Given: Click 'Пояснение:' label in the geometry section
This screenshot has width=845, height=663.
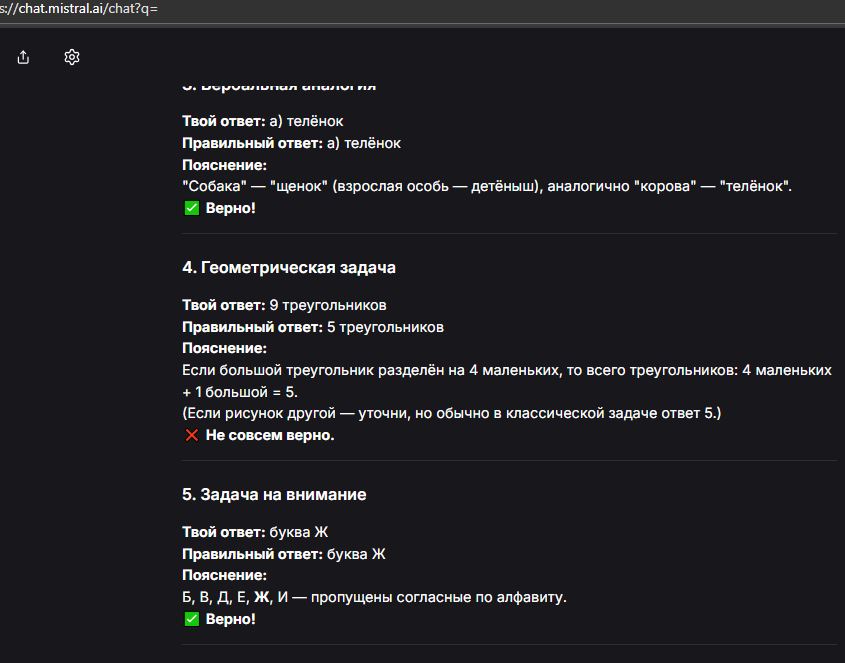Looking at the screenshot, I should (224, 349).
